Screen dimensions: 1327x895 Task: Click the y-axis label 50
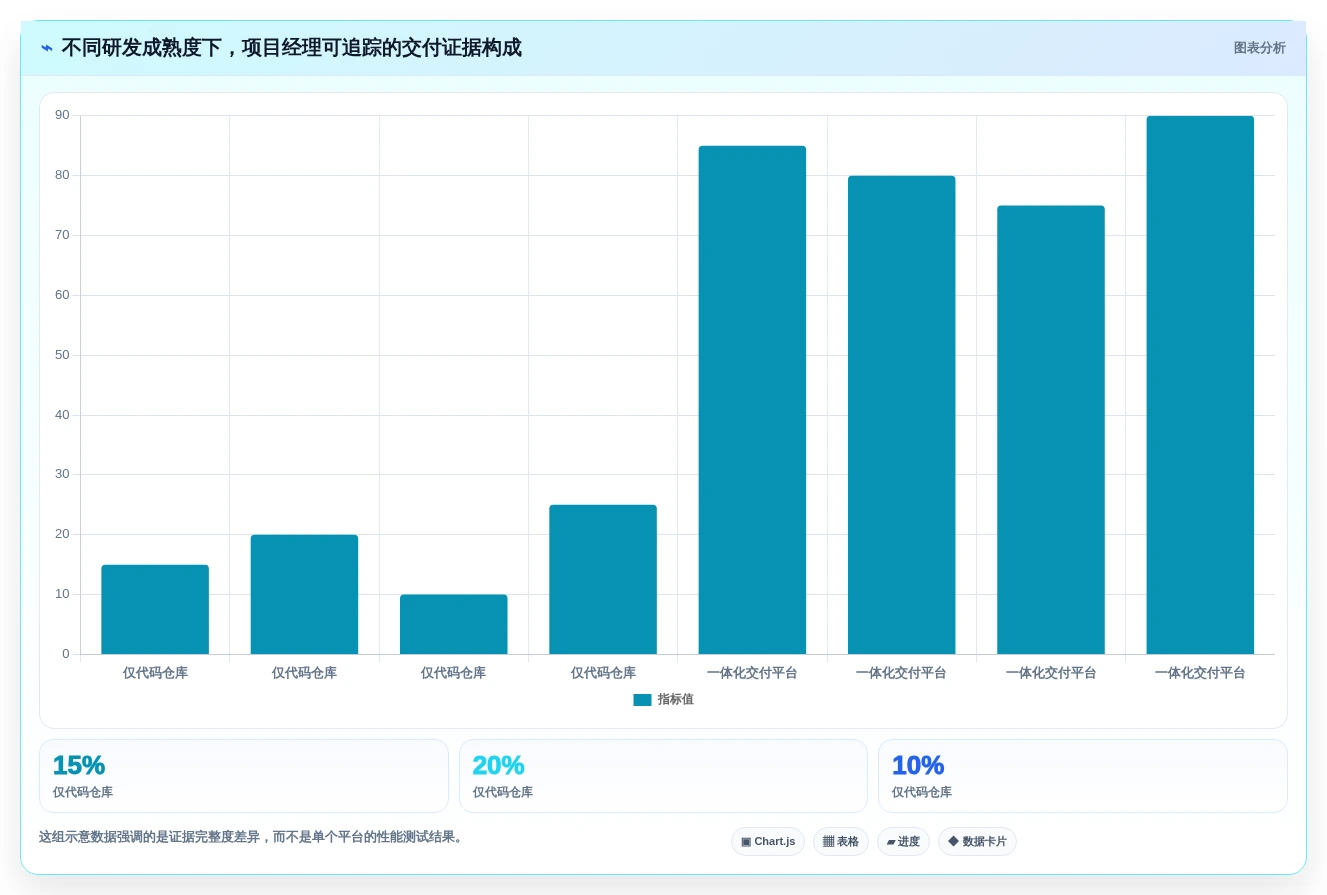62,355
